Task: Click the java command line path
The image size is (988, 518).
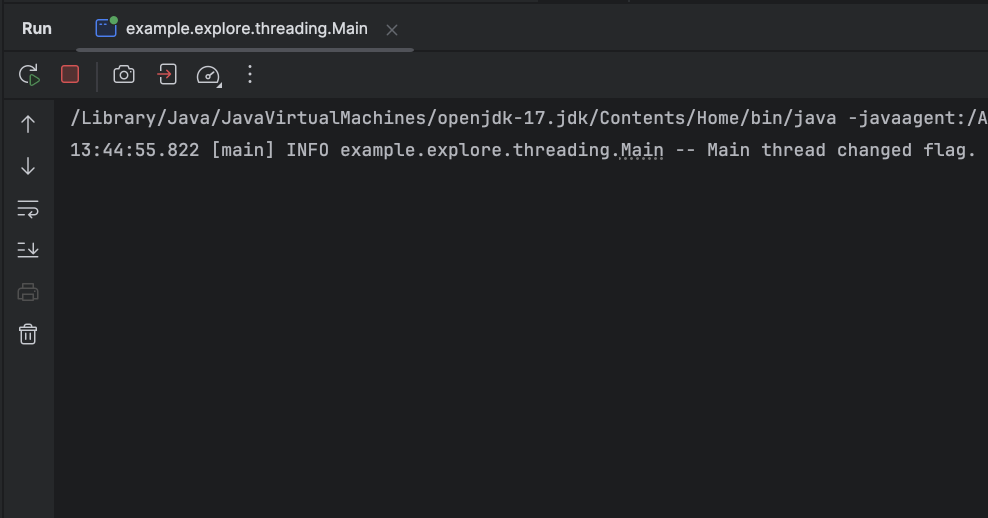Action: 450,118
